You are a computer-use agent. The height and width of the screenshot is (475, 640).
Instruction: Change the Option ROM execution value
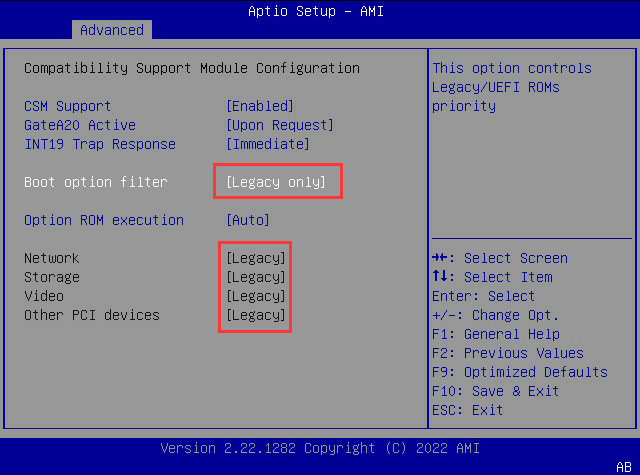(x=248, y=220)
